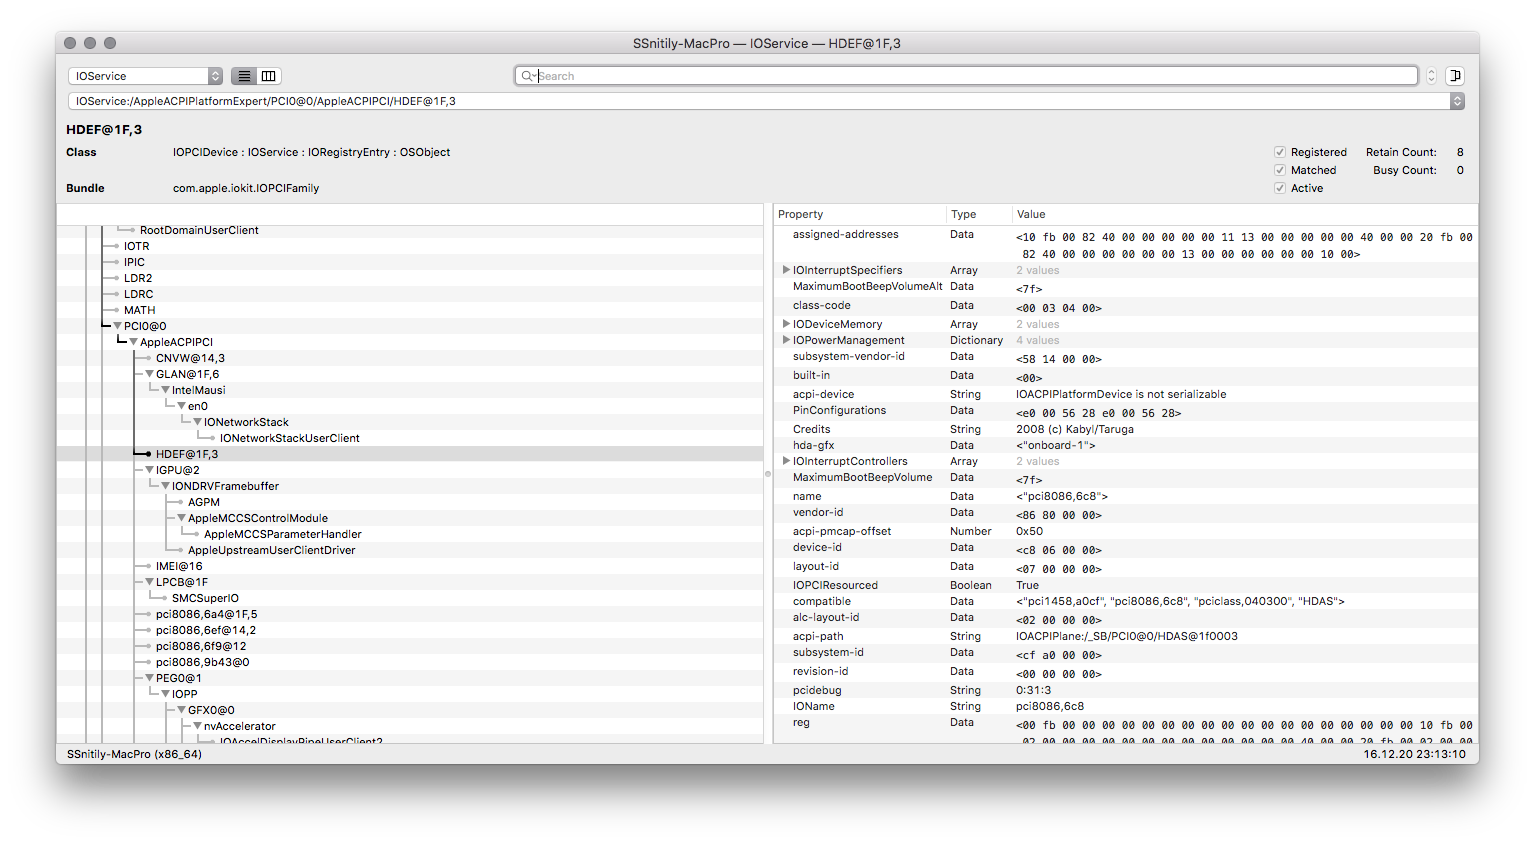Switch to the column view icon
Screen dimensions: 1535x844
tap(269, 76)
